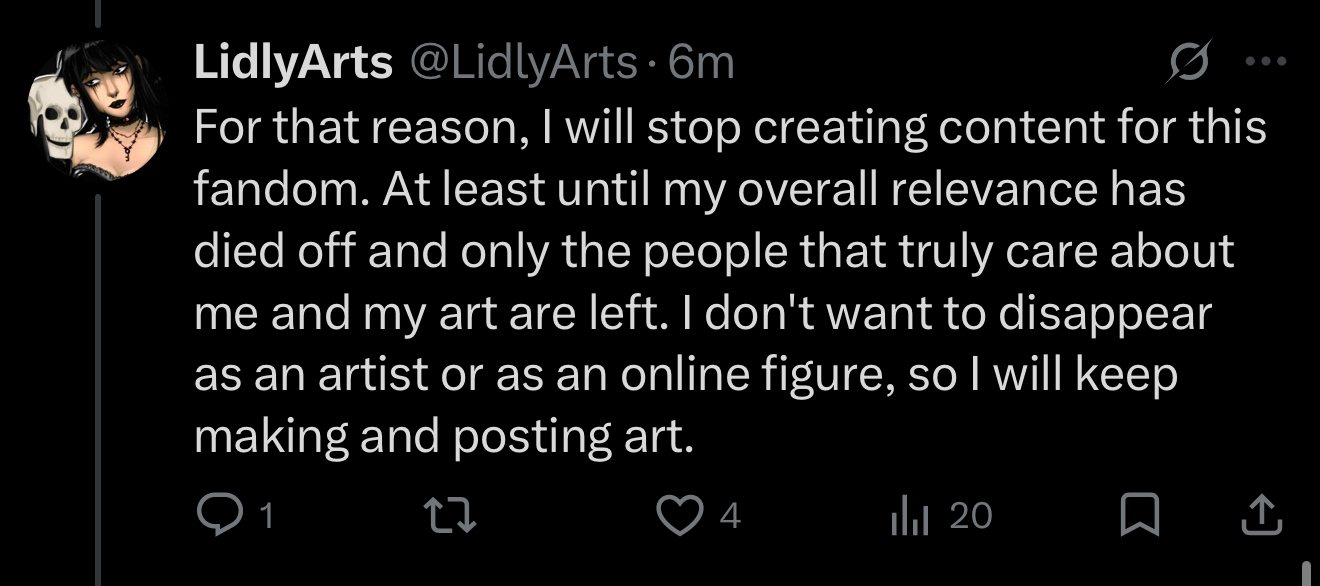Click the thread line below the avatar
The width and height of the screenshot is (1320, 586).
[x=98, y=380]
